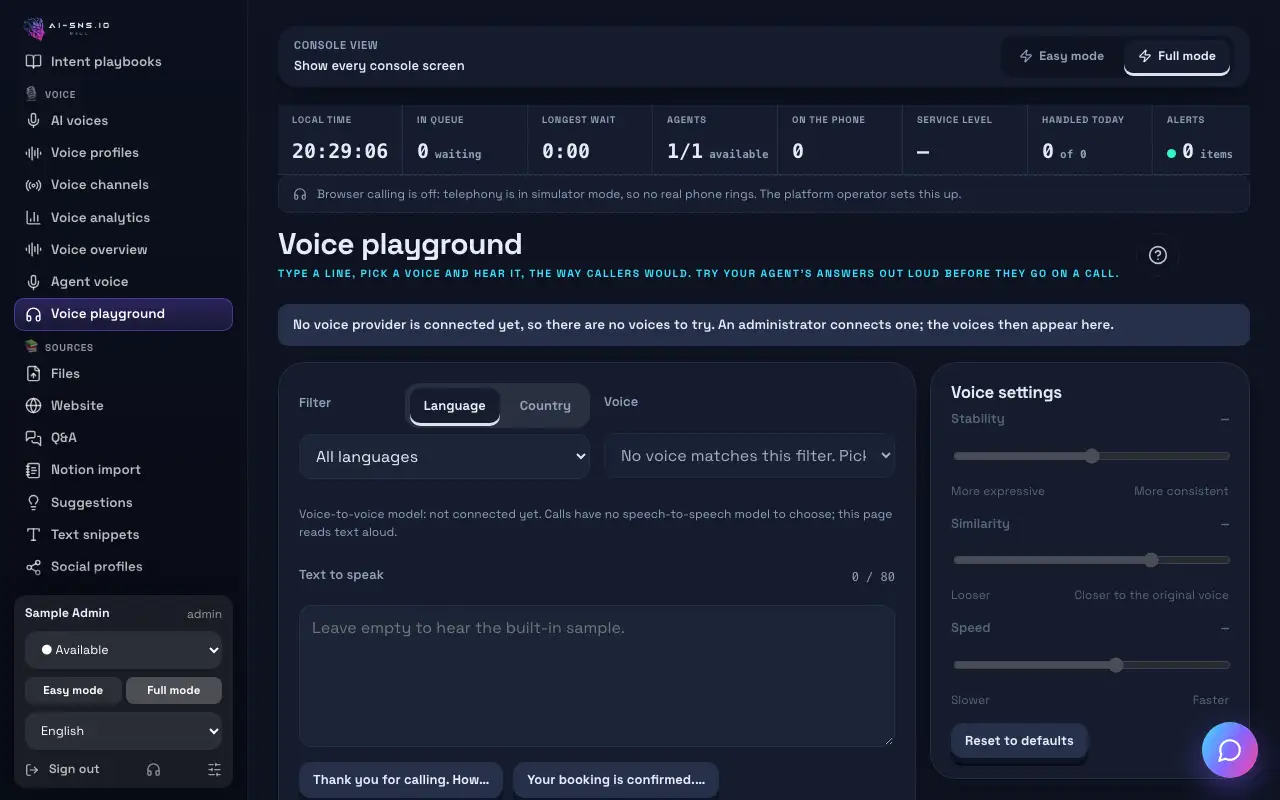This screenshot has width=1280, height=800.
Task: Adjust the Speed slider
Action: 1091,665
